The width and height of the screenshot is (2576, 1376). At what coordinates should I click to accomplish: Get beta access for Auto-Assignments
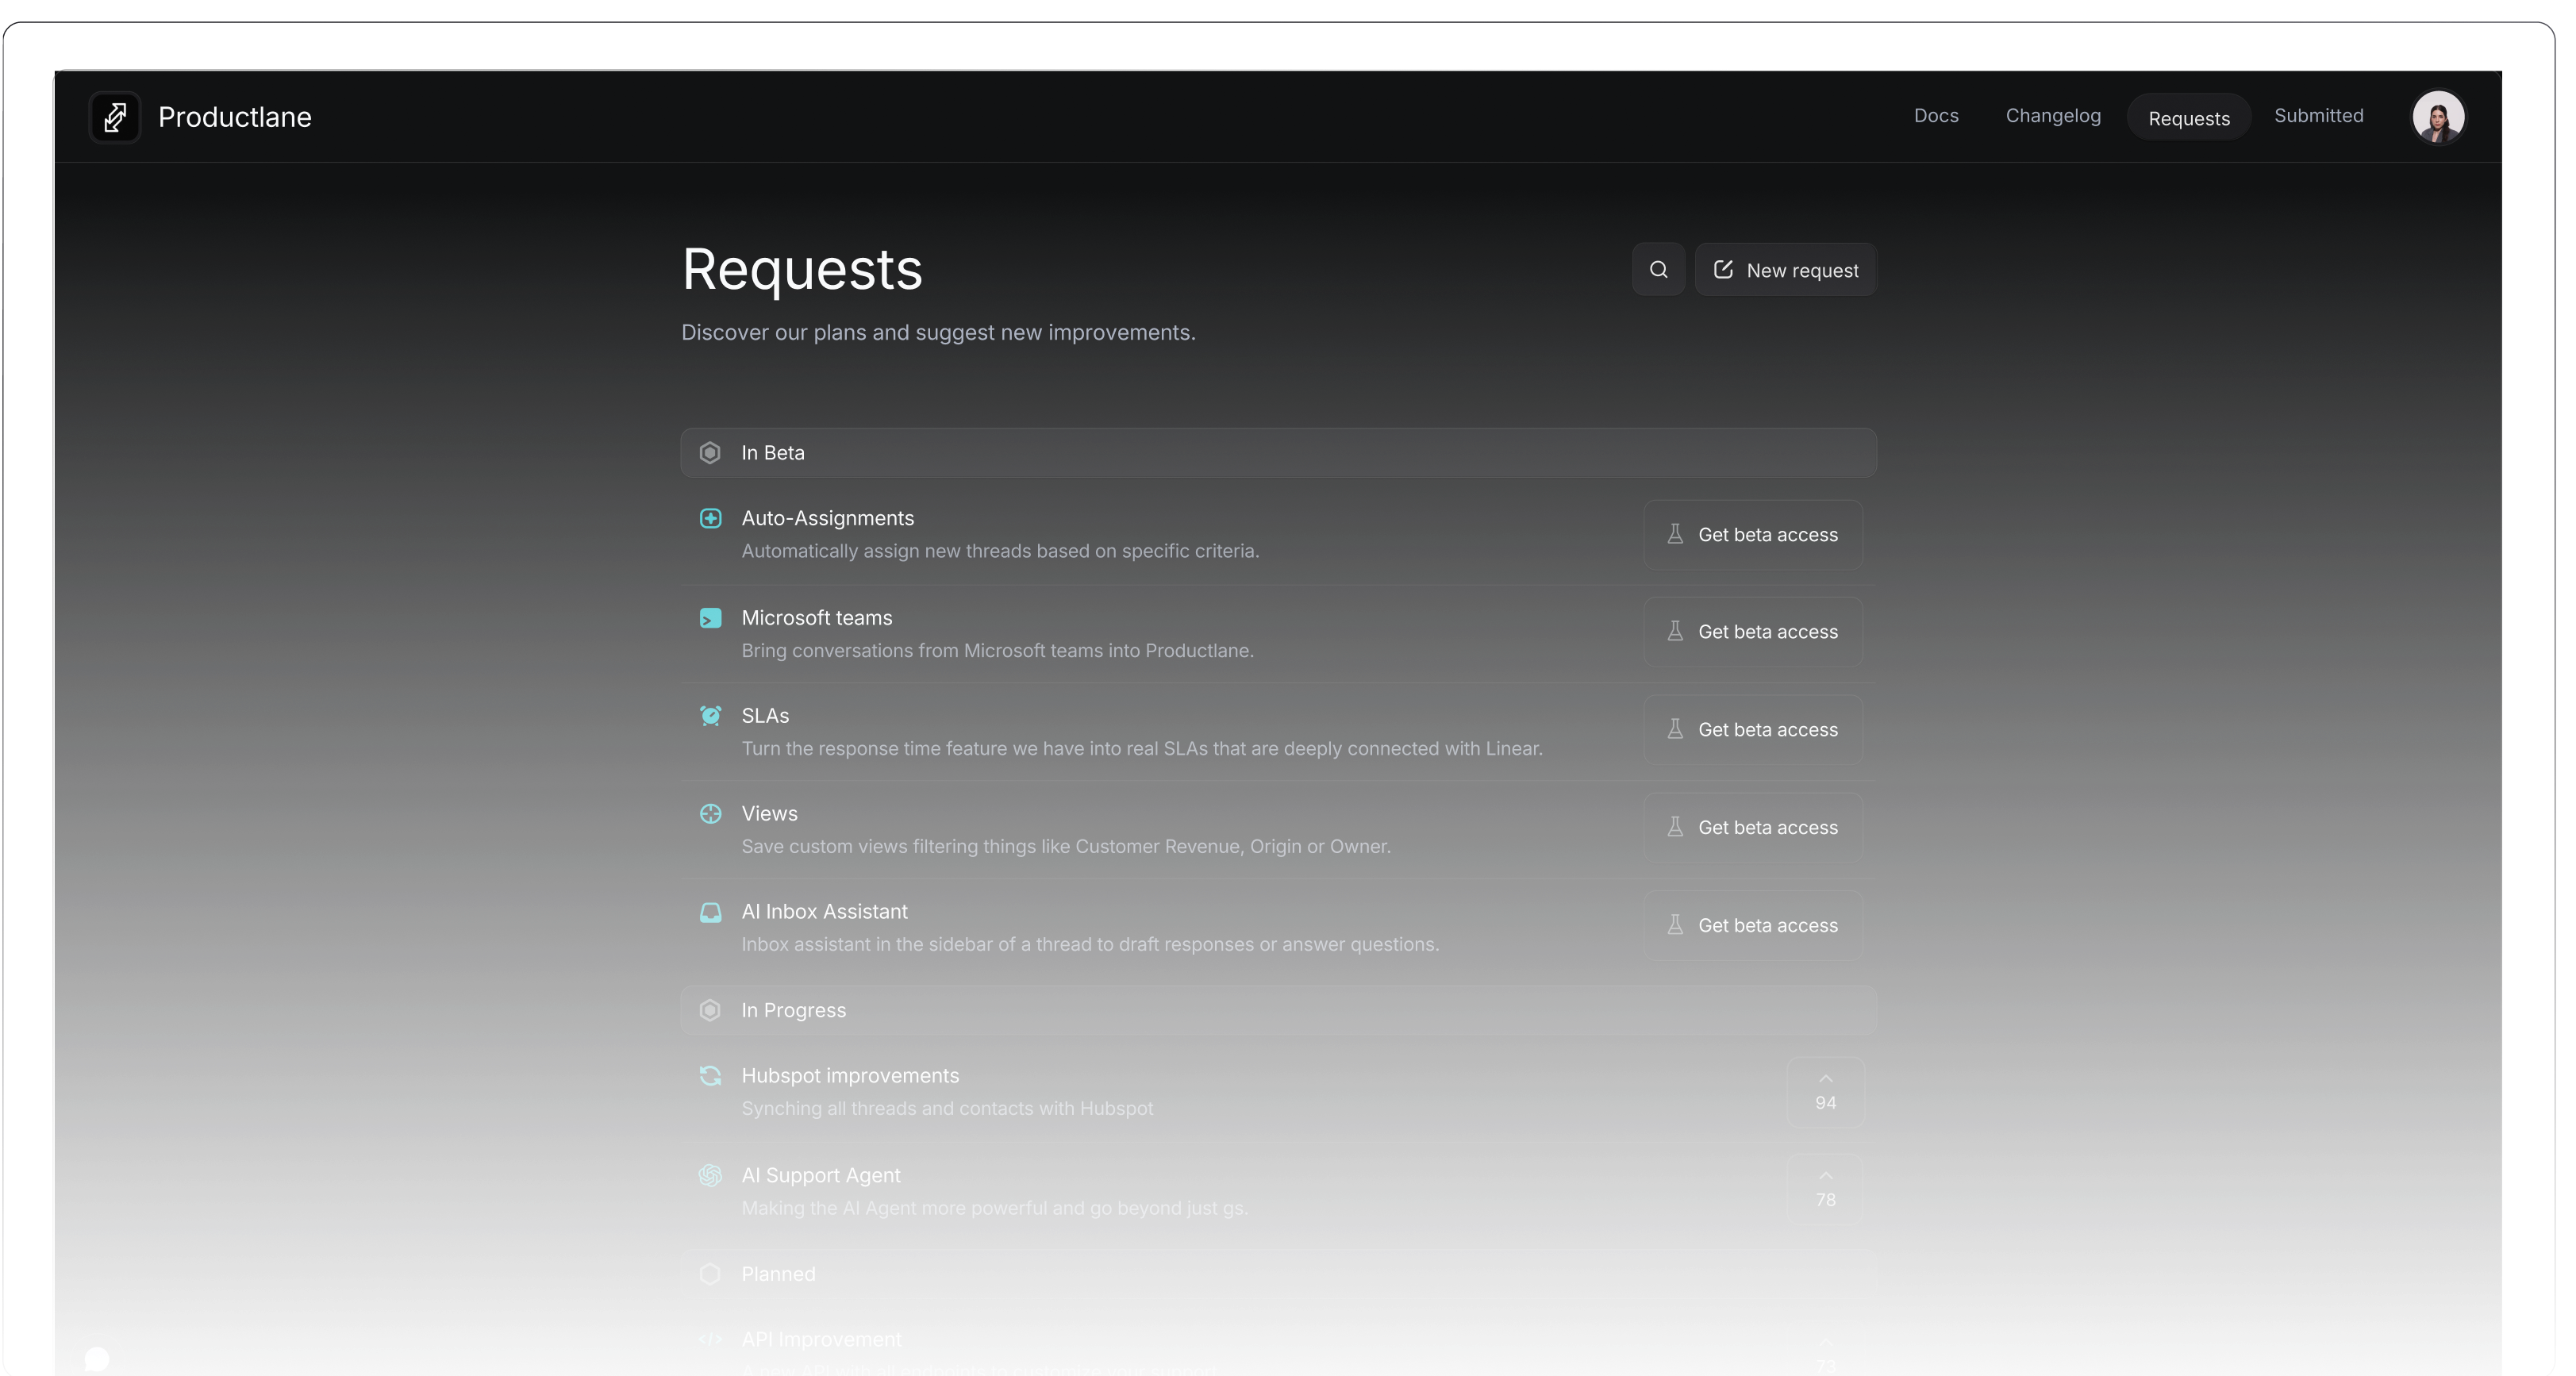[x=1753, y=535]
